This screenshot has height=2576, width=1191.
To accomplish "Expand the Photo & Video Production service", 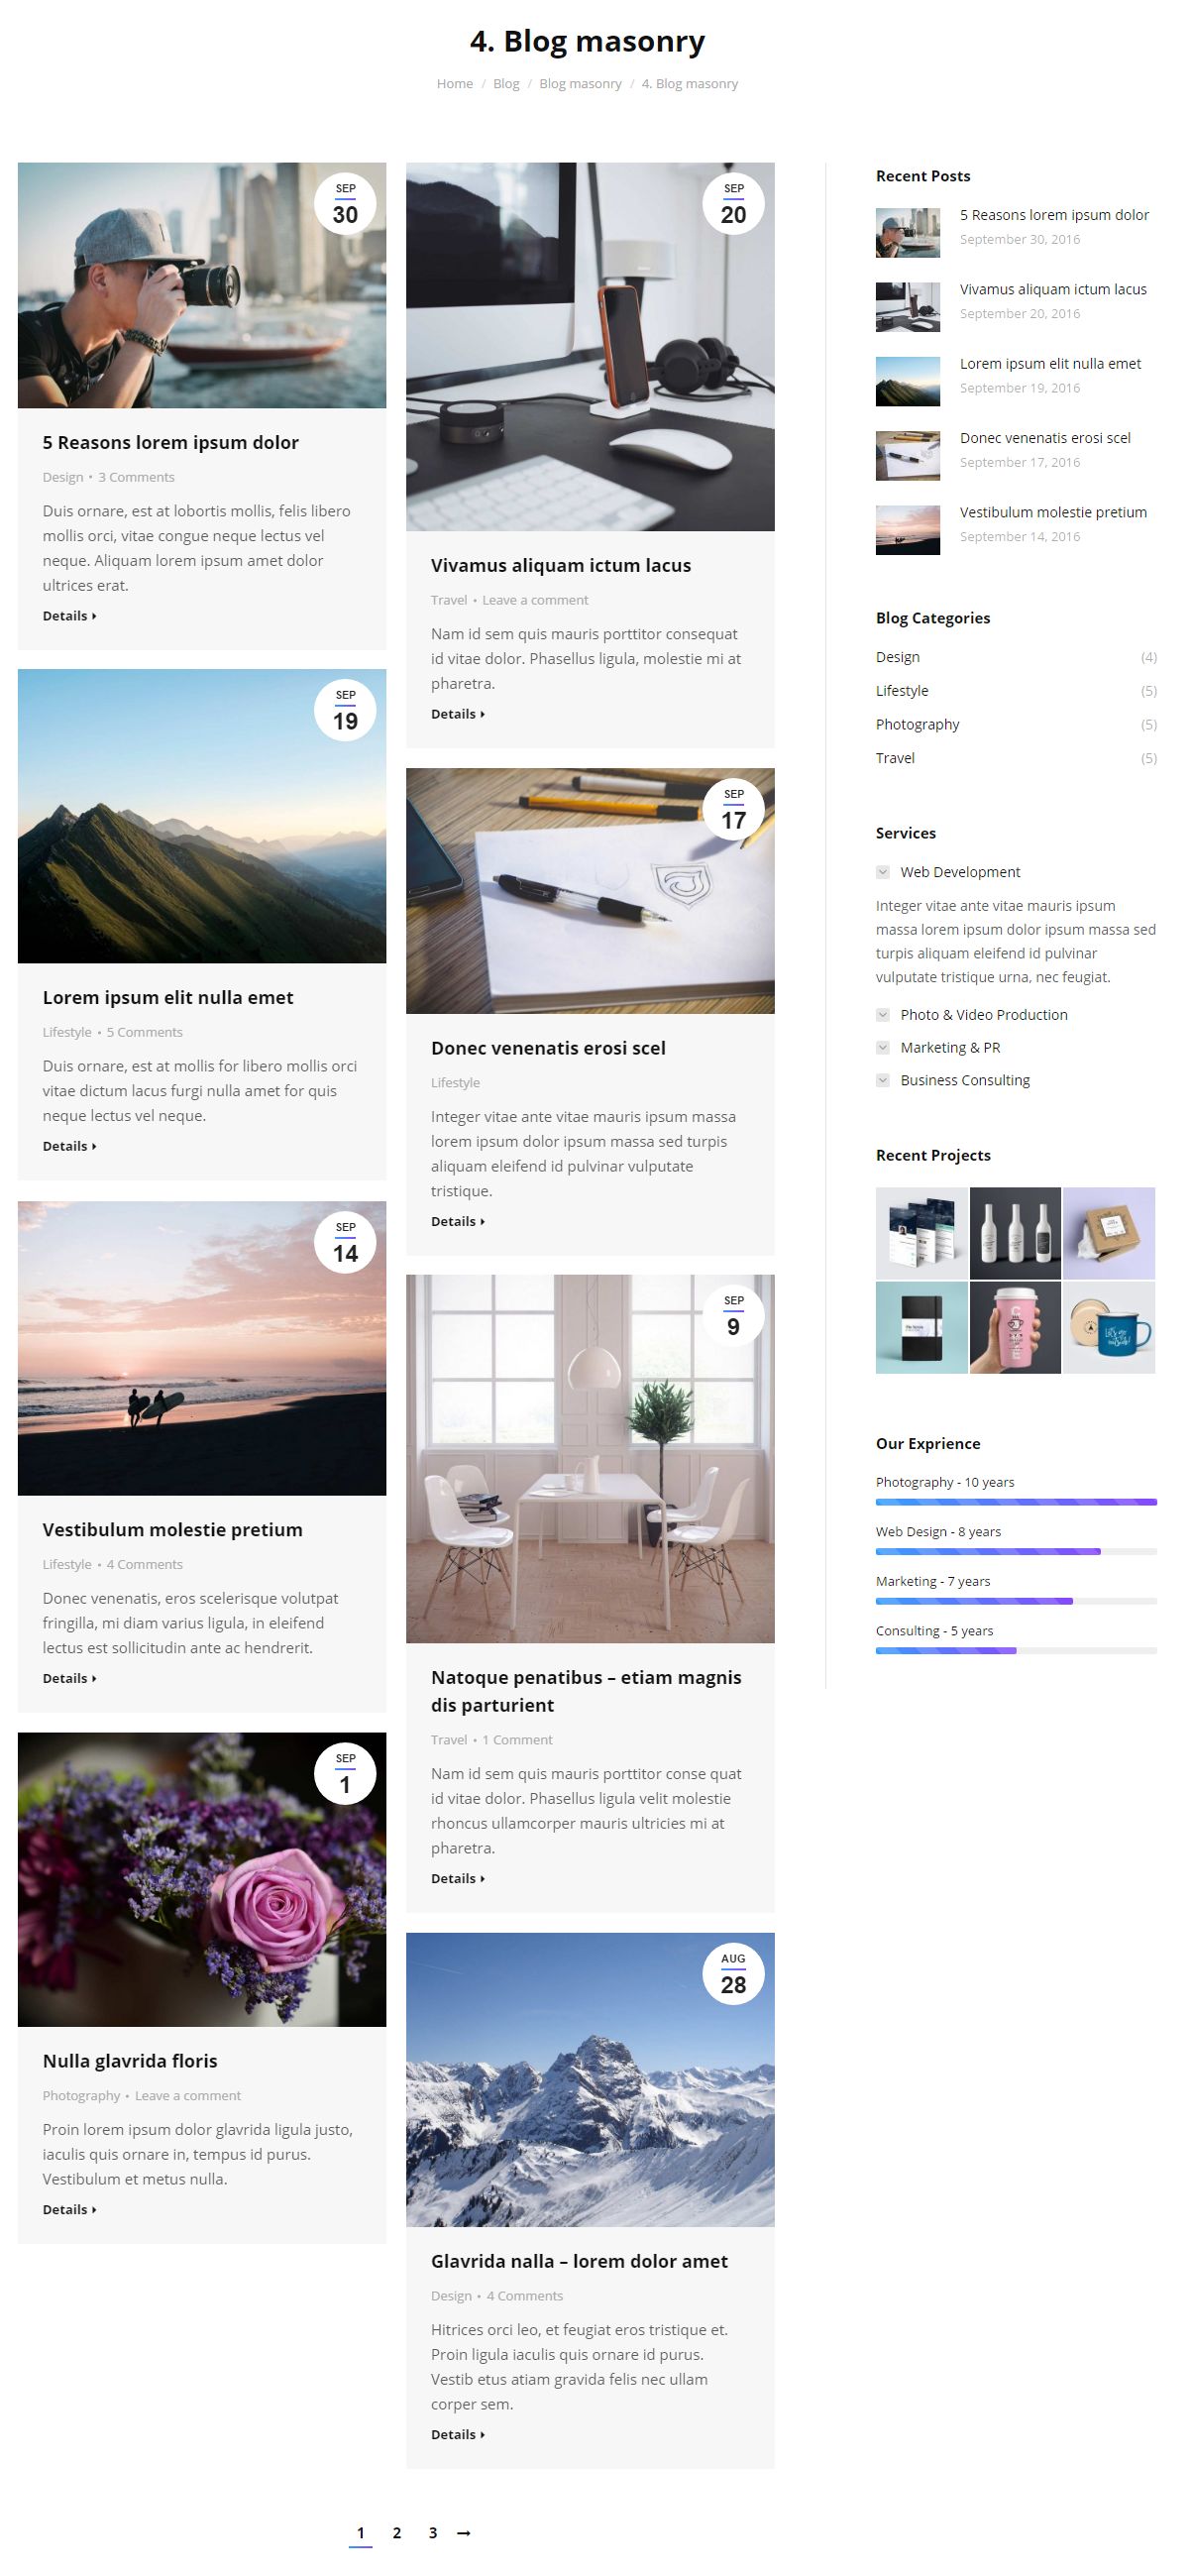I will coord(972,1015).
